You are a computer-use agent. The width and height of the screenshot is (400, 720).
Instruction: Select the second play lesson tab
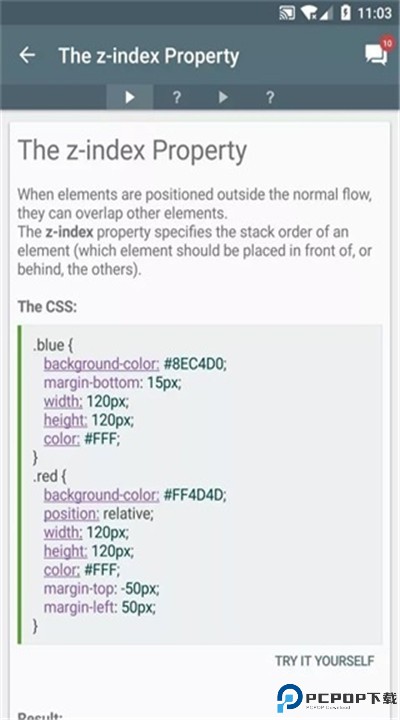tap(223, 97)
